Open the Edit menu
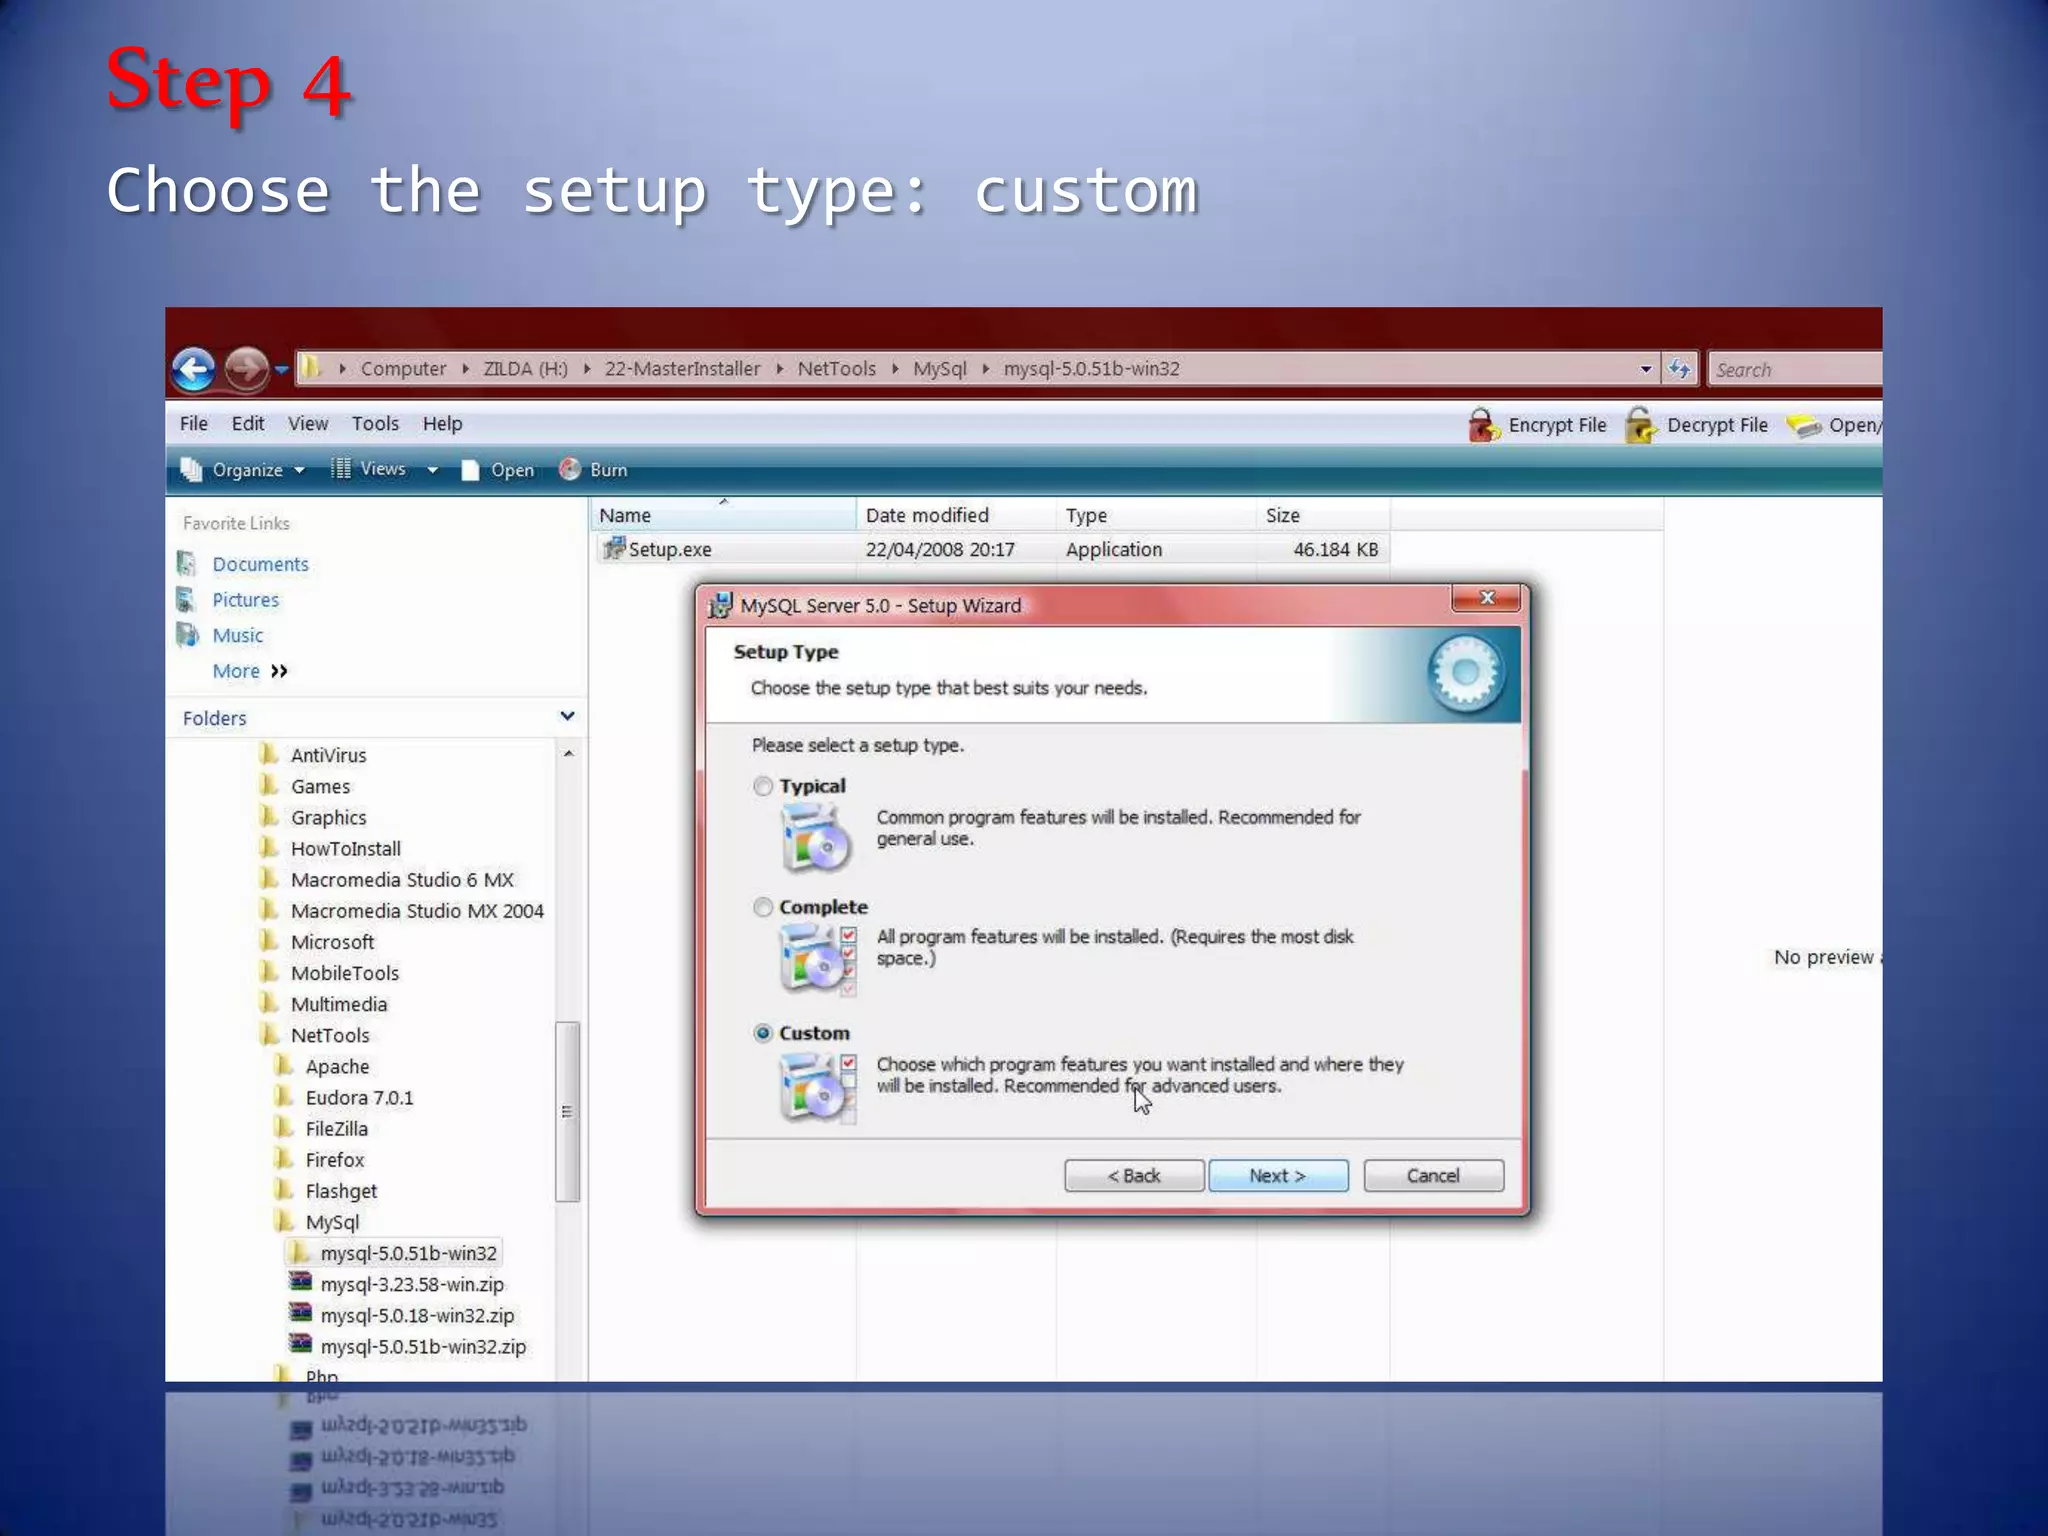Screen dimensions: 2048x1536 click(x=248, y=424)
